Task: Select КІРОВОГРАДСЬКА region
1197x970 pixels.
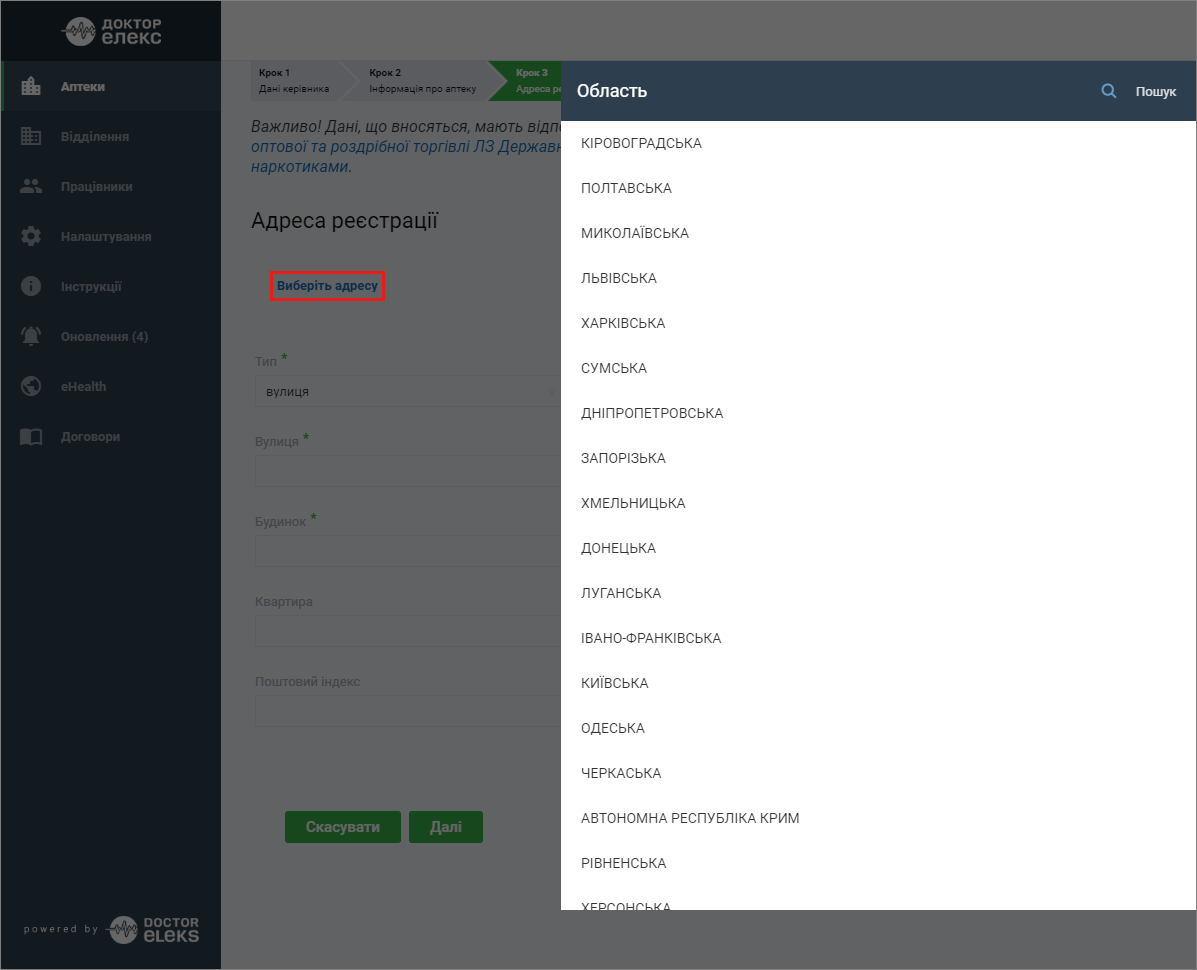Action: tap(878, 143)
